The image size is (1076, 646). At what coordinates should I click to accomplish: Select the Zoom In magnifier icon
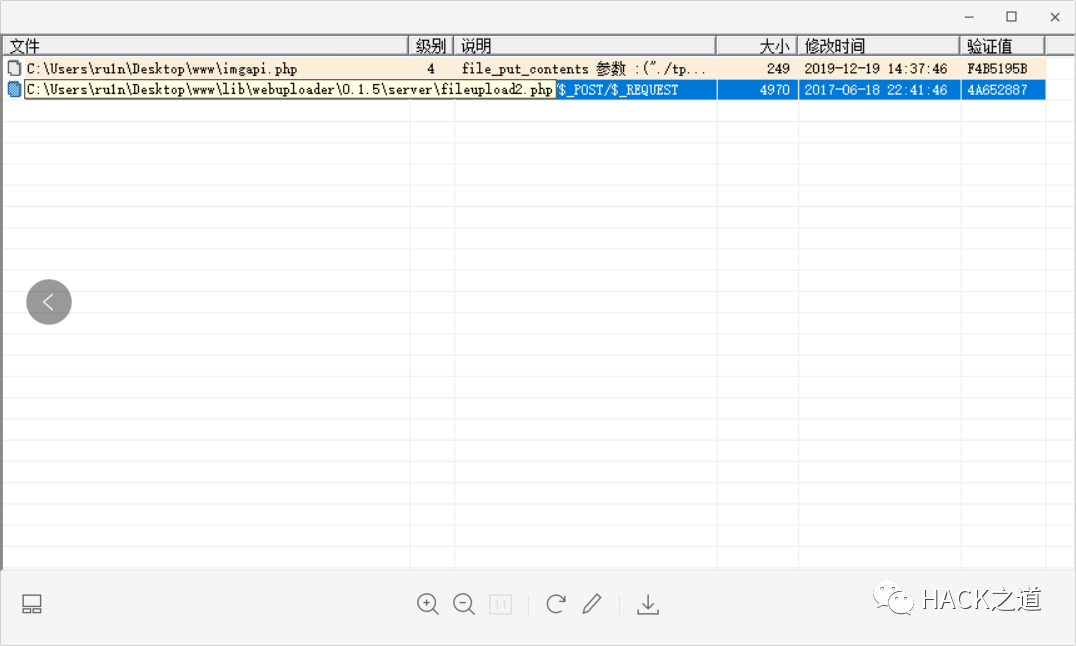pyautogui.click(x=427, y=604)
